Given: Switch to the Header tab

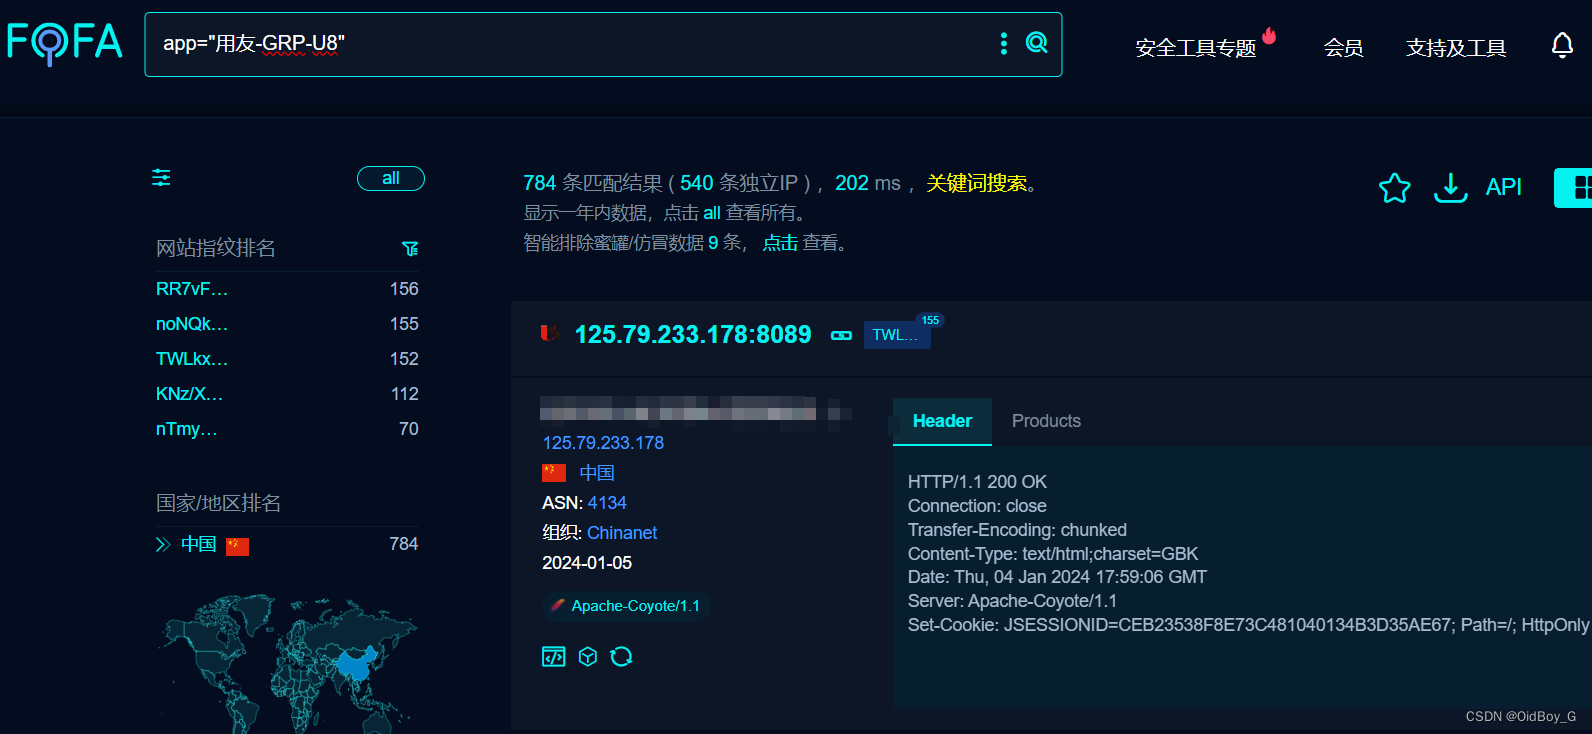Looking at the screenshot, I should [942, 421].
